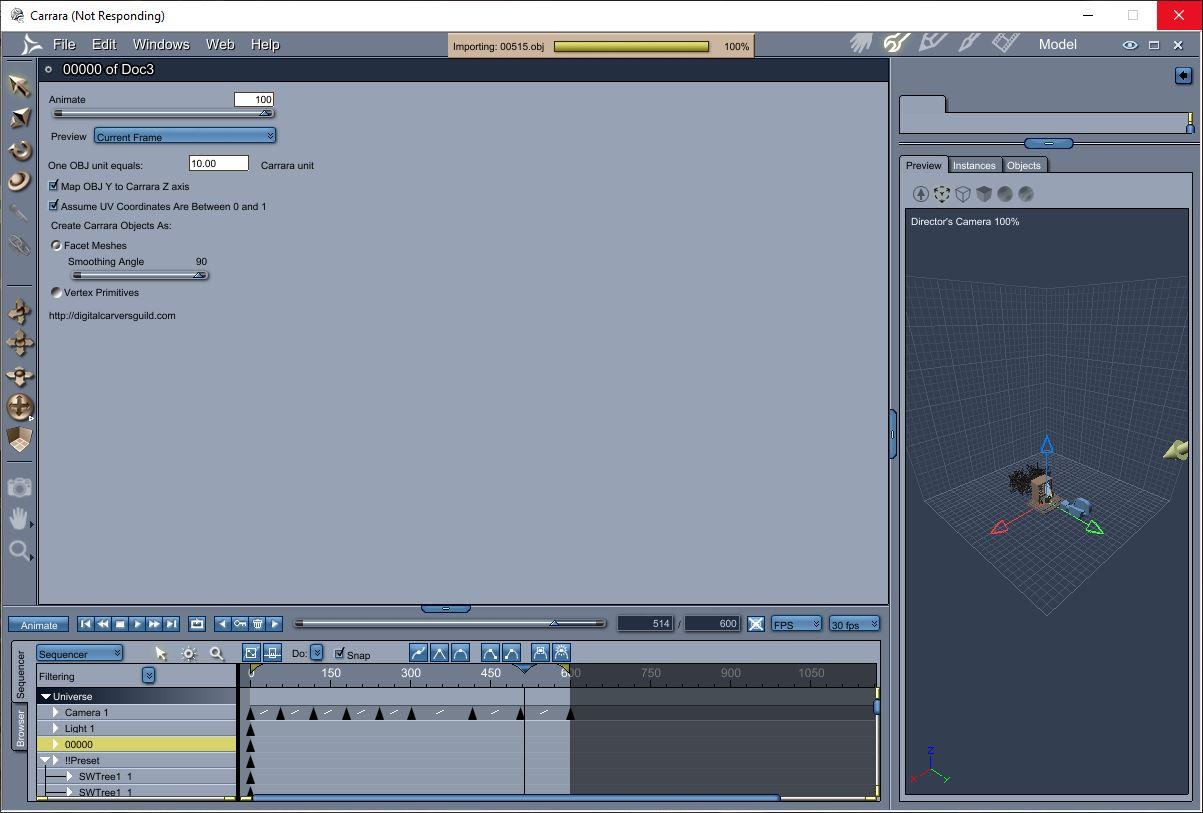Select the Scale tool below the arrow
1203x813 pixels.
pyautogui.click(x=19, y=118)
